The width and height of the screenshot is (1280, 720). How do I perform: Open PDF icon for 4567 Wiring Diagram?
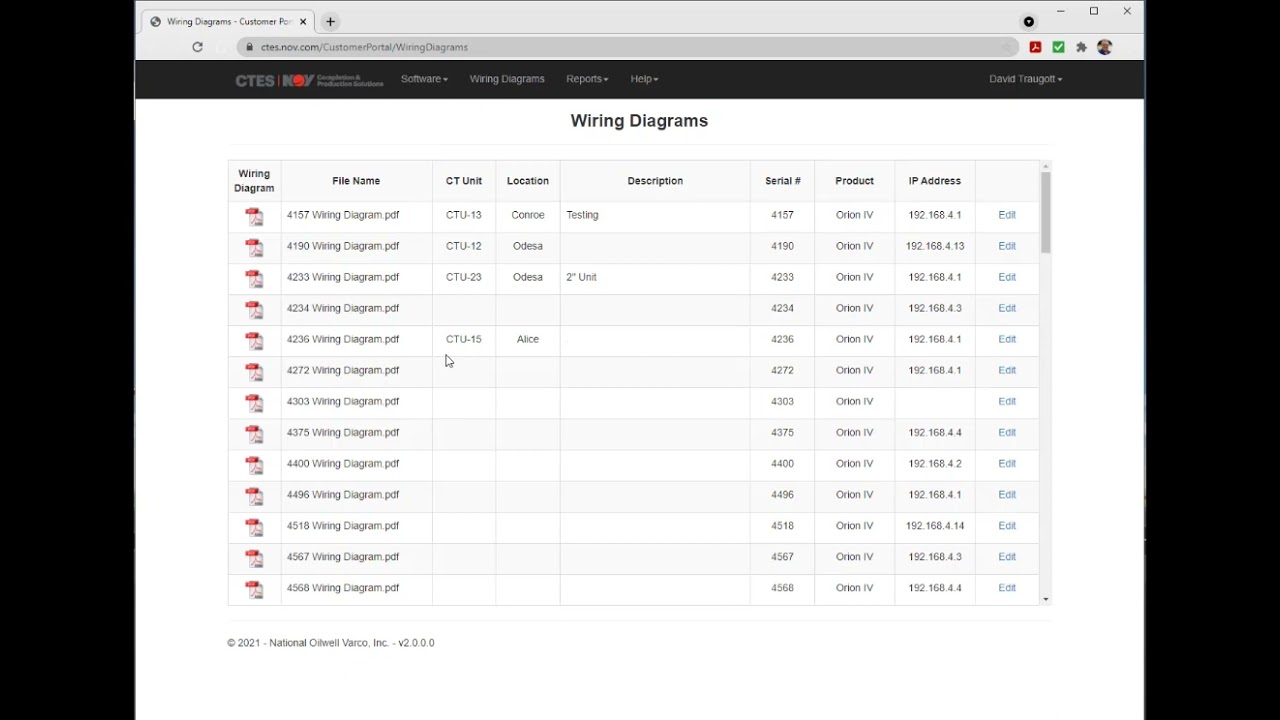(x=254, y=557)
